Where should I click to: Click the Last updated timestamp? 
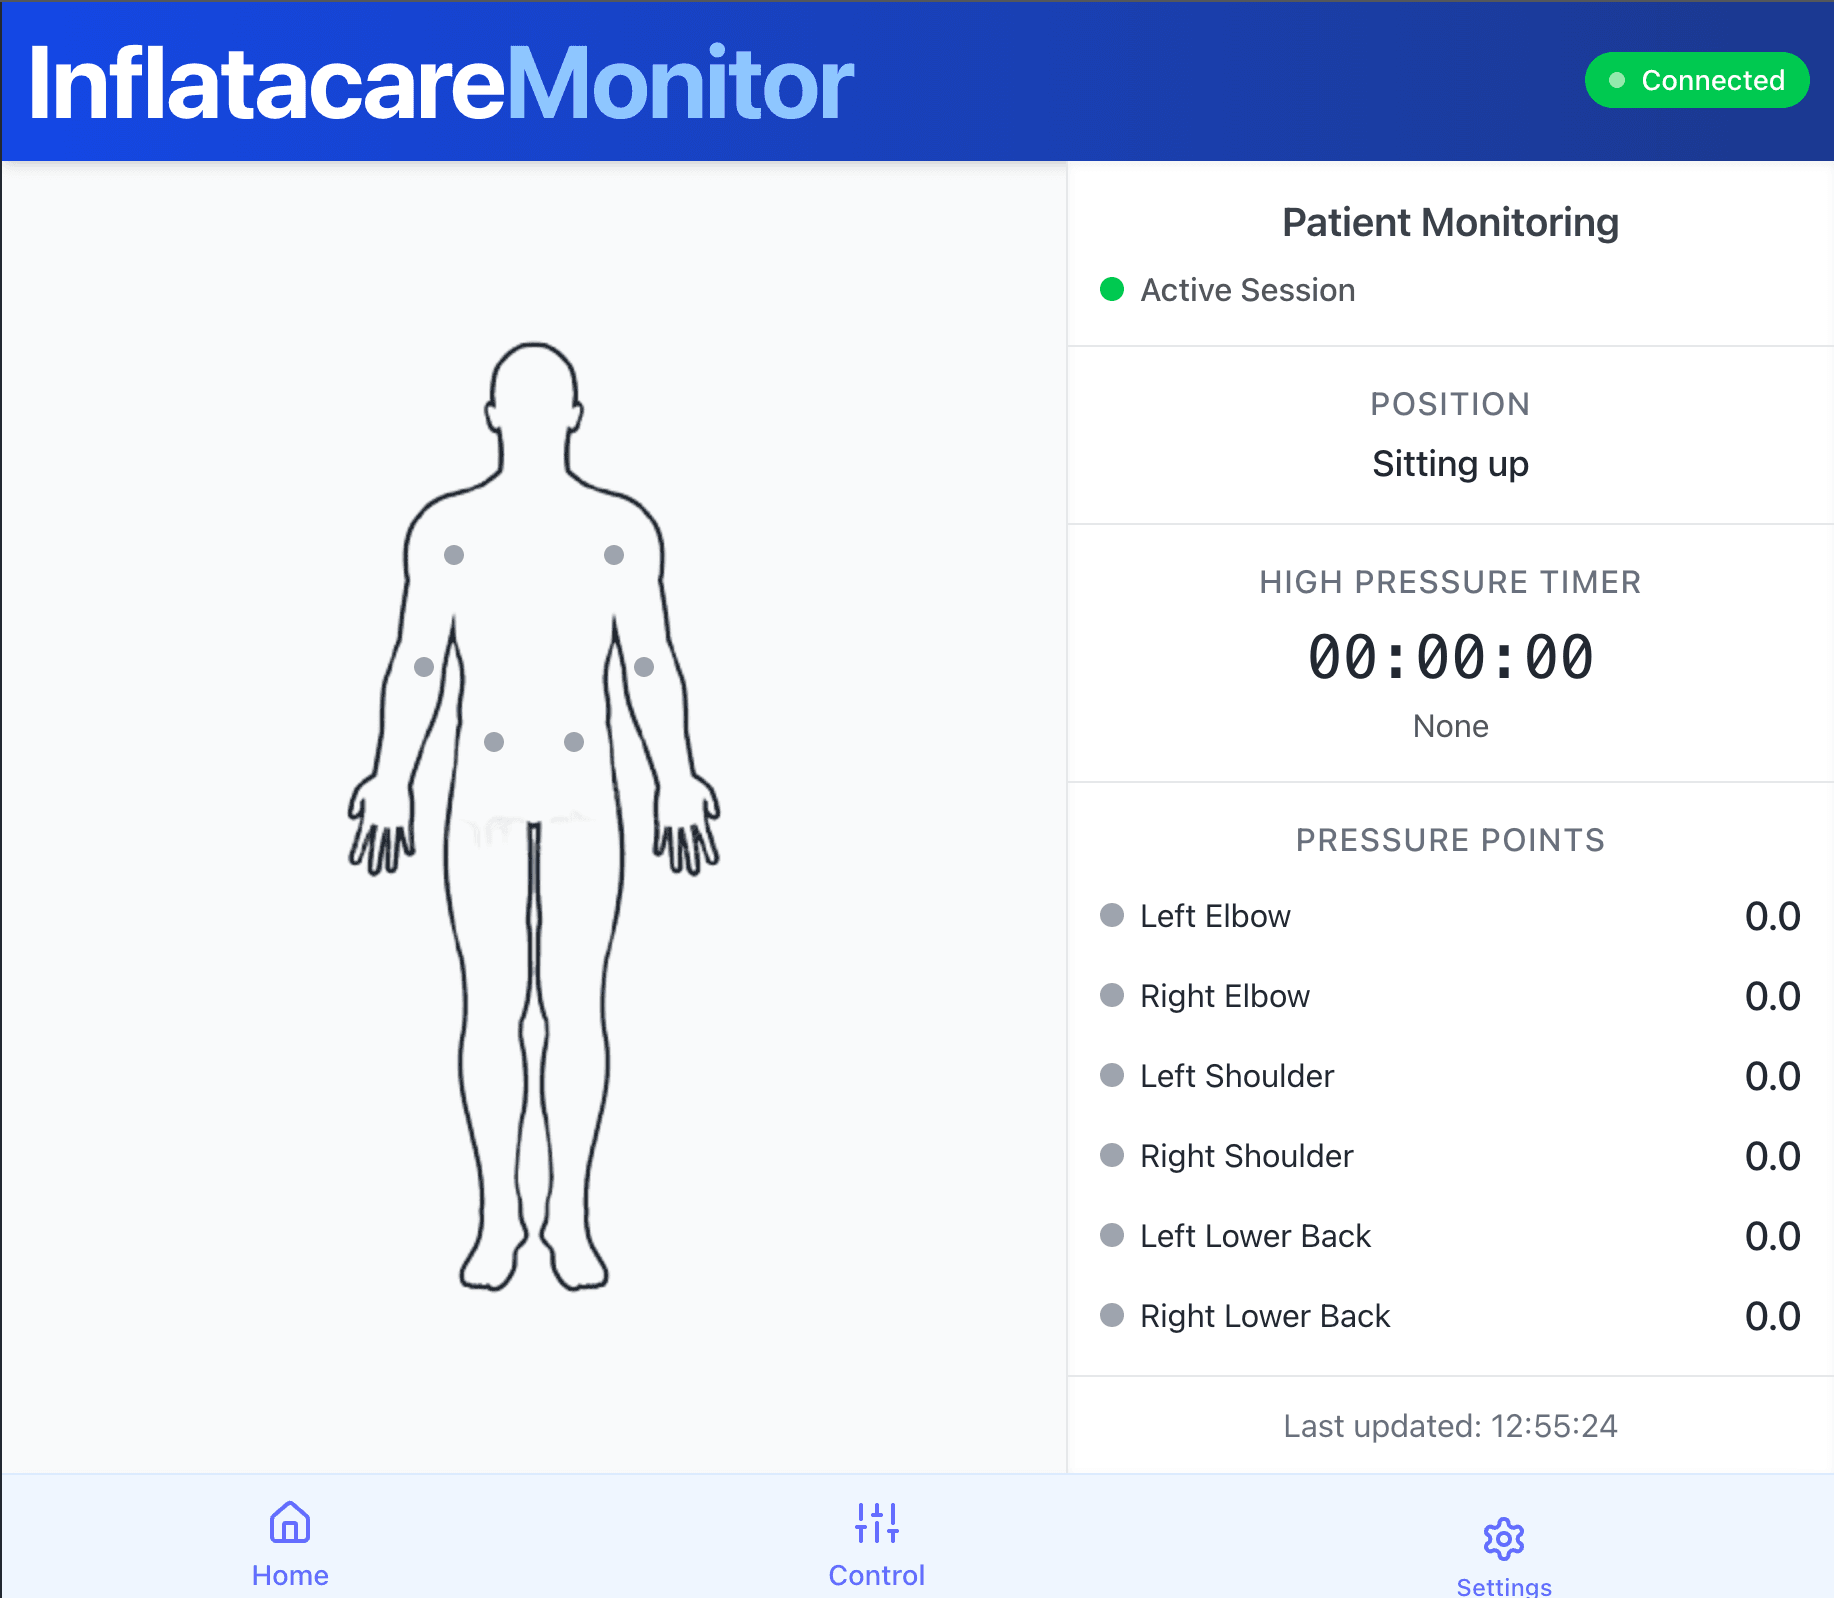point(1450,1426)
